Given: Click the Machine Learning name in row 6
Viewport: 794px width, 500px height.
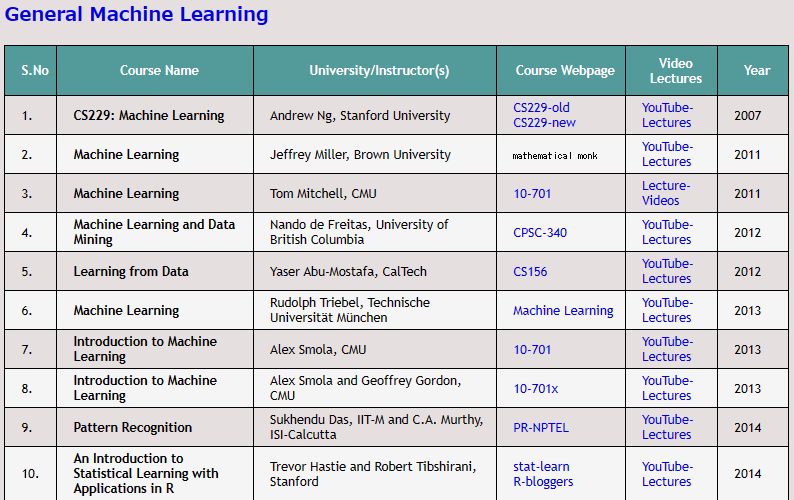Looking at the screenshot, I should click(126, 311).
